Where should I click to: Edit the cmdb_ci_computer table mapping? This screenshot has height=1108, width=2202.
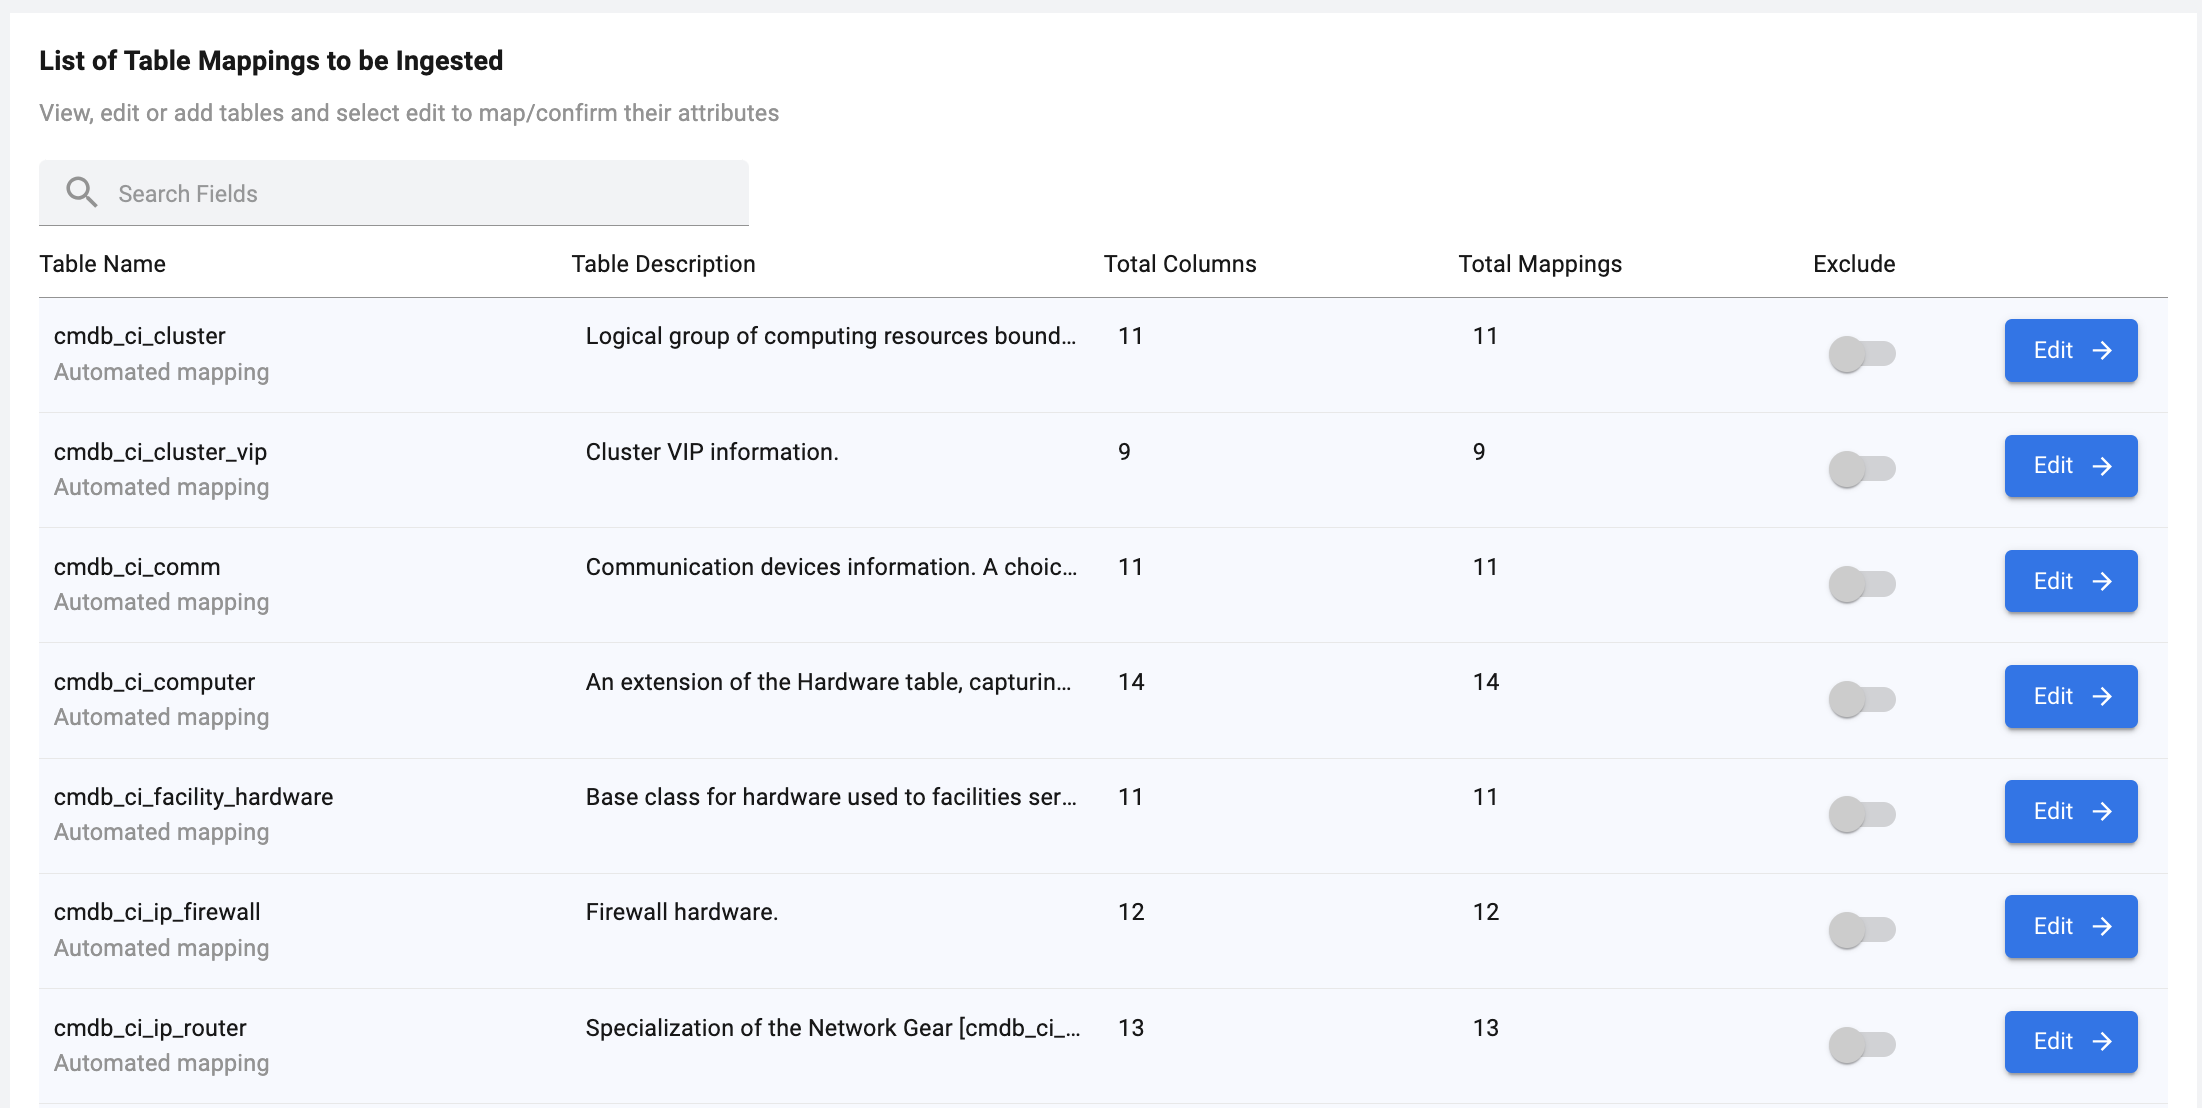(x=2071, y=696)
